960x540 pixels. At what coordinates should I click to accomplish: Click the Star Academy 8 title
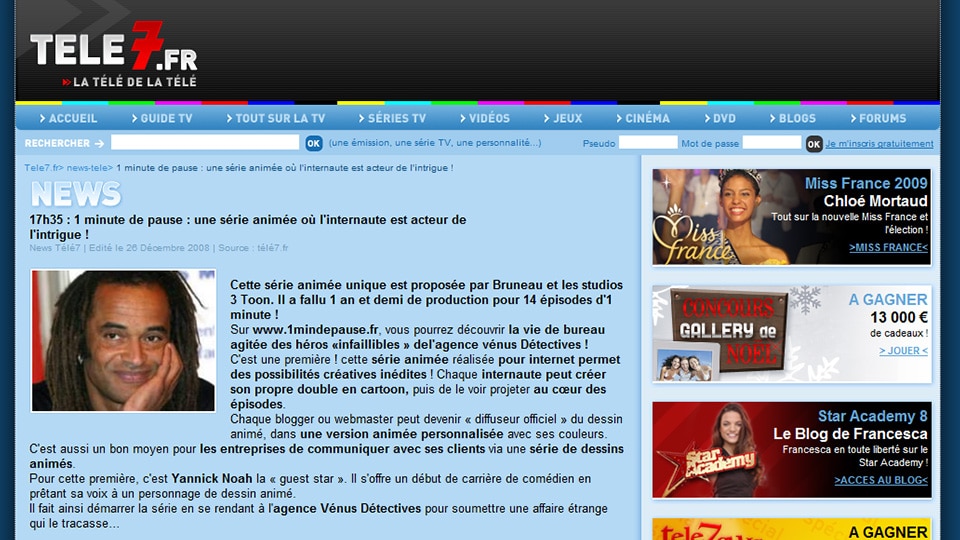872,416
